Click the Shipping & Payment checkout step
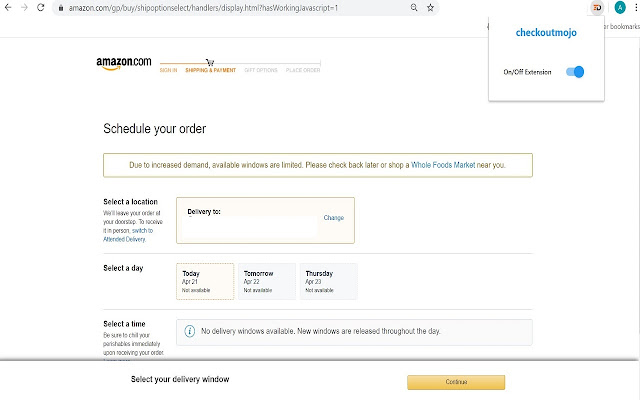This screenshot has height=400, width=640. click(x=210, y=71)
